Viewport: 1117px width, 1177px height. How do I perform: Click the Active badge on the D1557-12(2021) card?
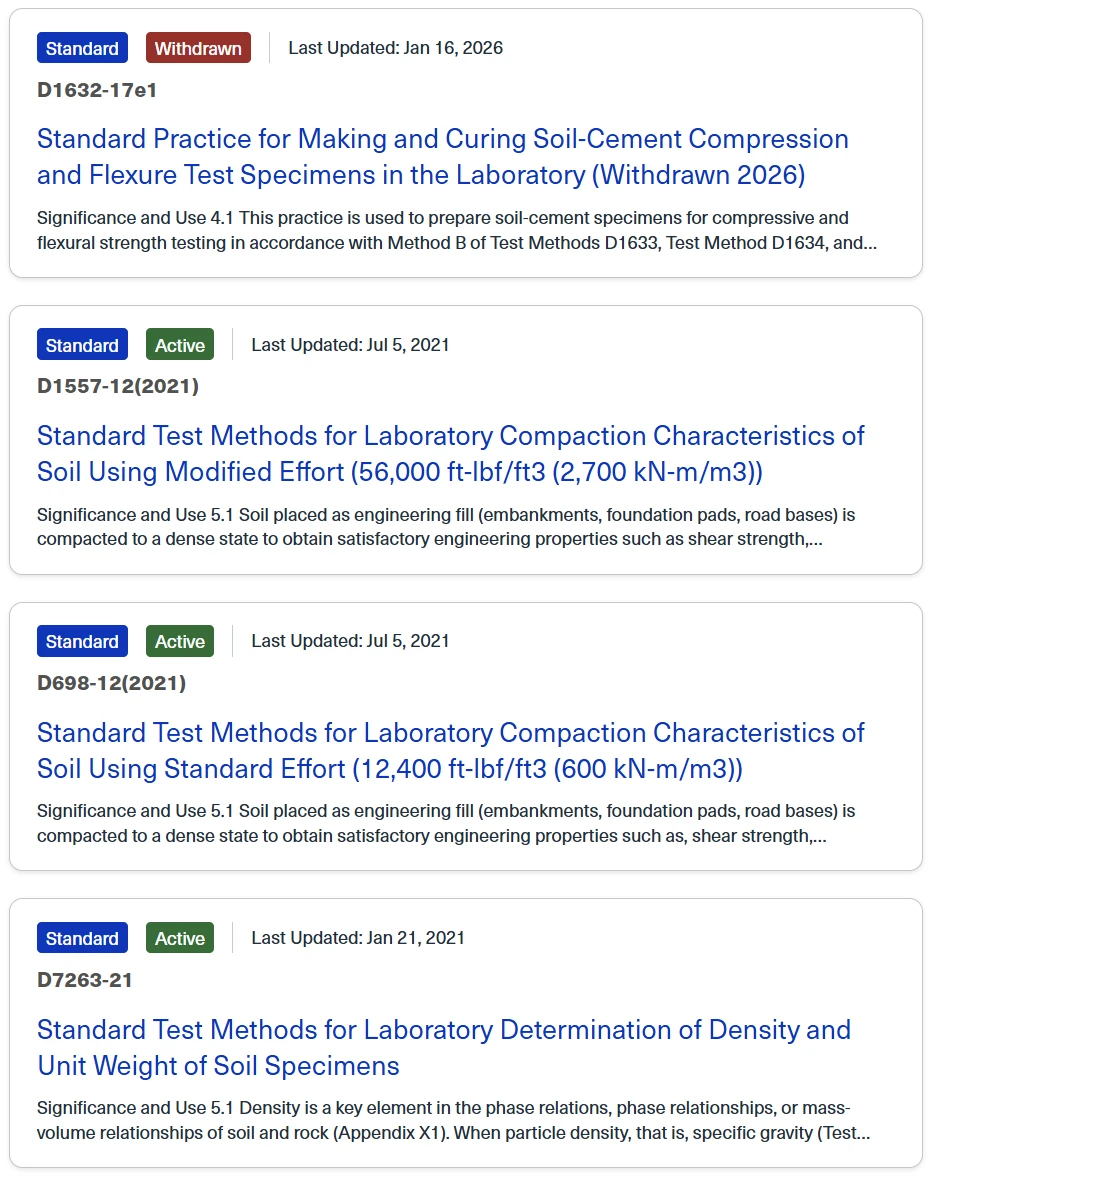click(179, 345)
